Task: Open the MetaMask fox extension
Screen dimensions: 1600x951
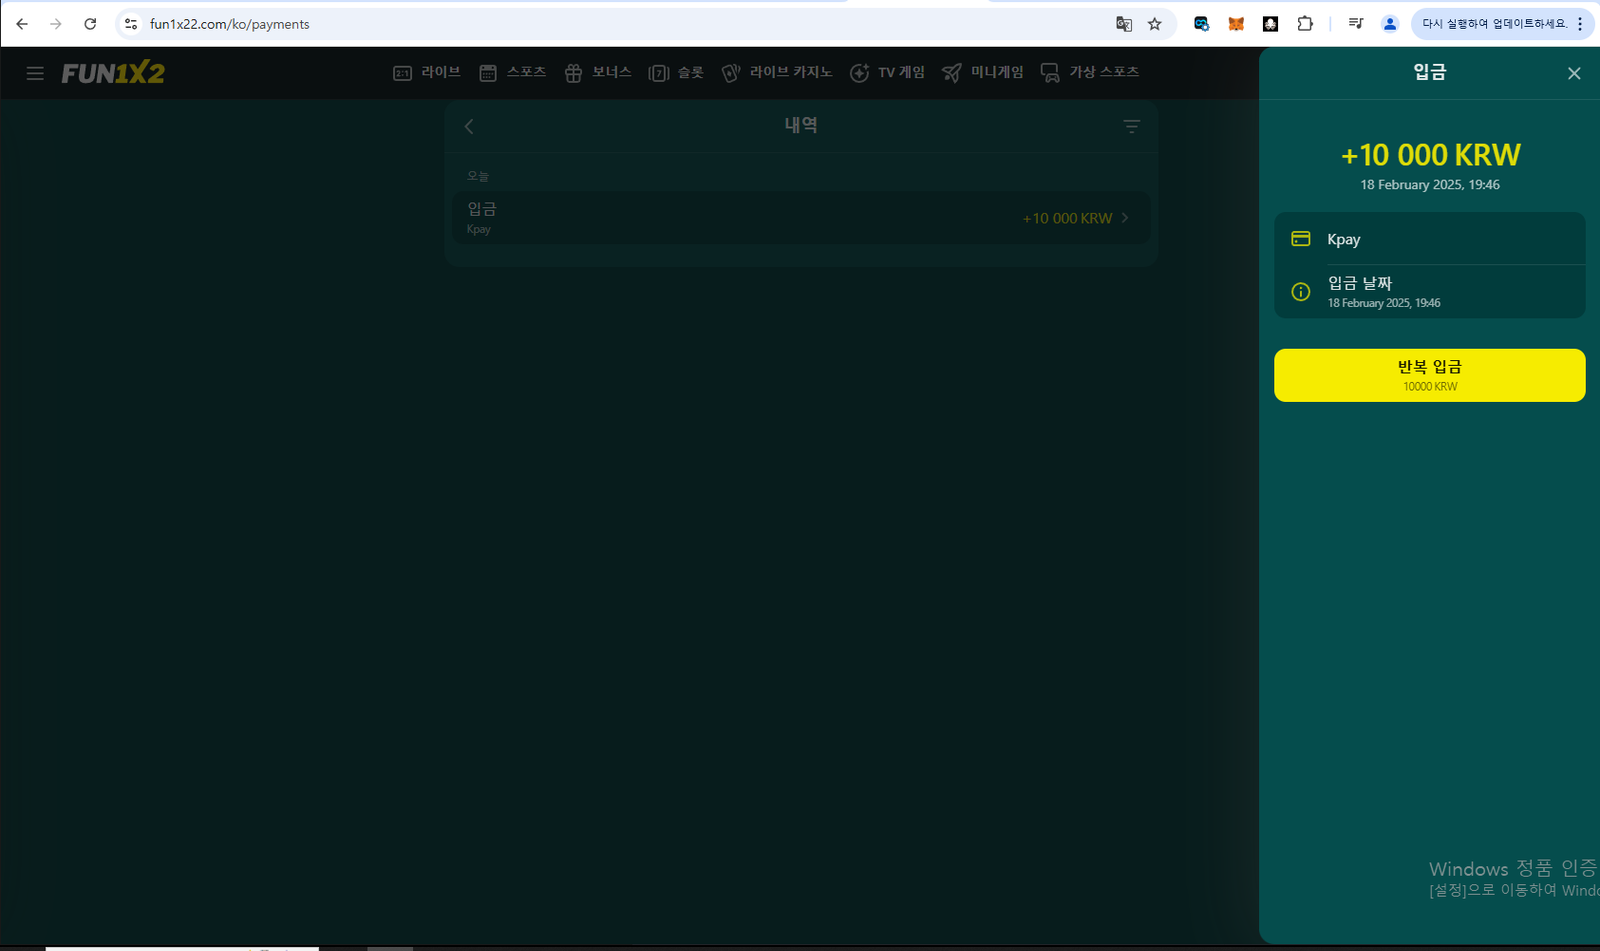Action: click(1236, 24)
